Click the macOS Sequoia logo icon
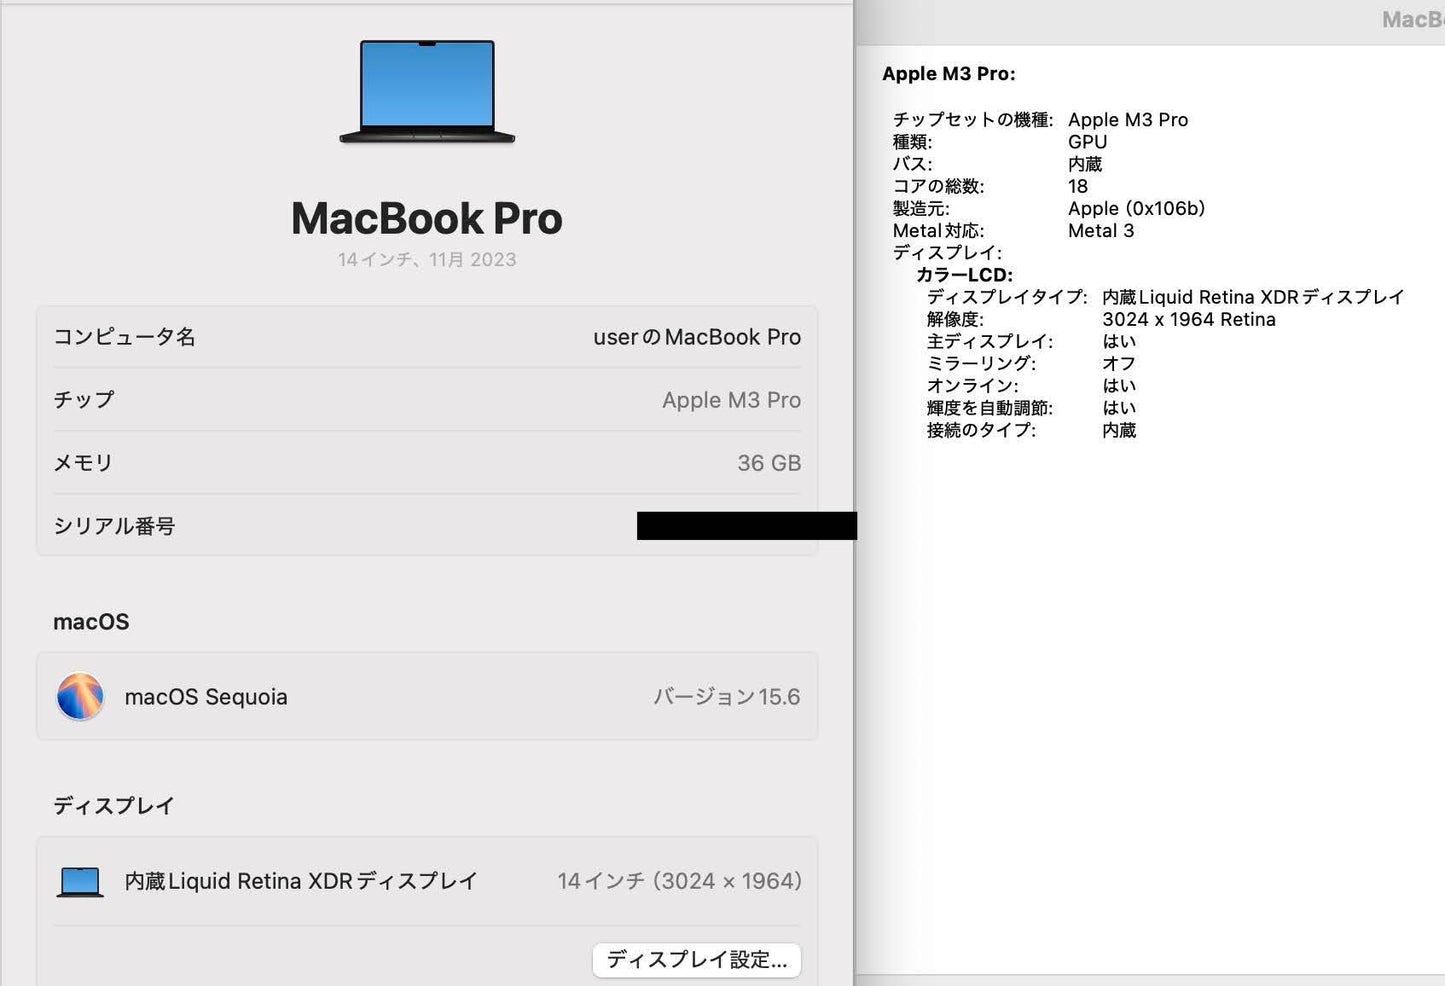Screen dimensions: 1445x986 (x=79, y=696)
